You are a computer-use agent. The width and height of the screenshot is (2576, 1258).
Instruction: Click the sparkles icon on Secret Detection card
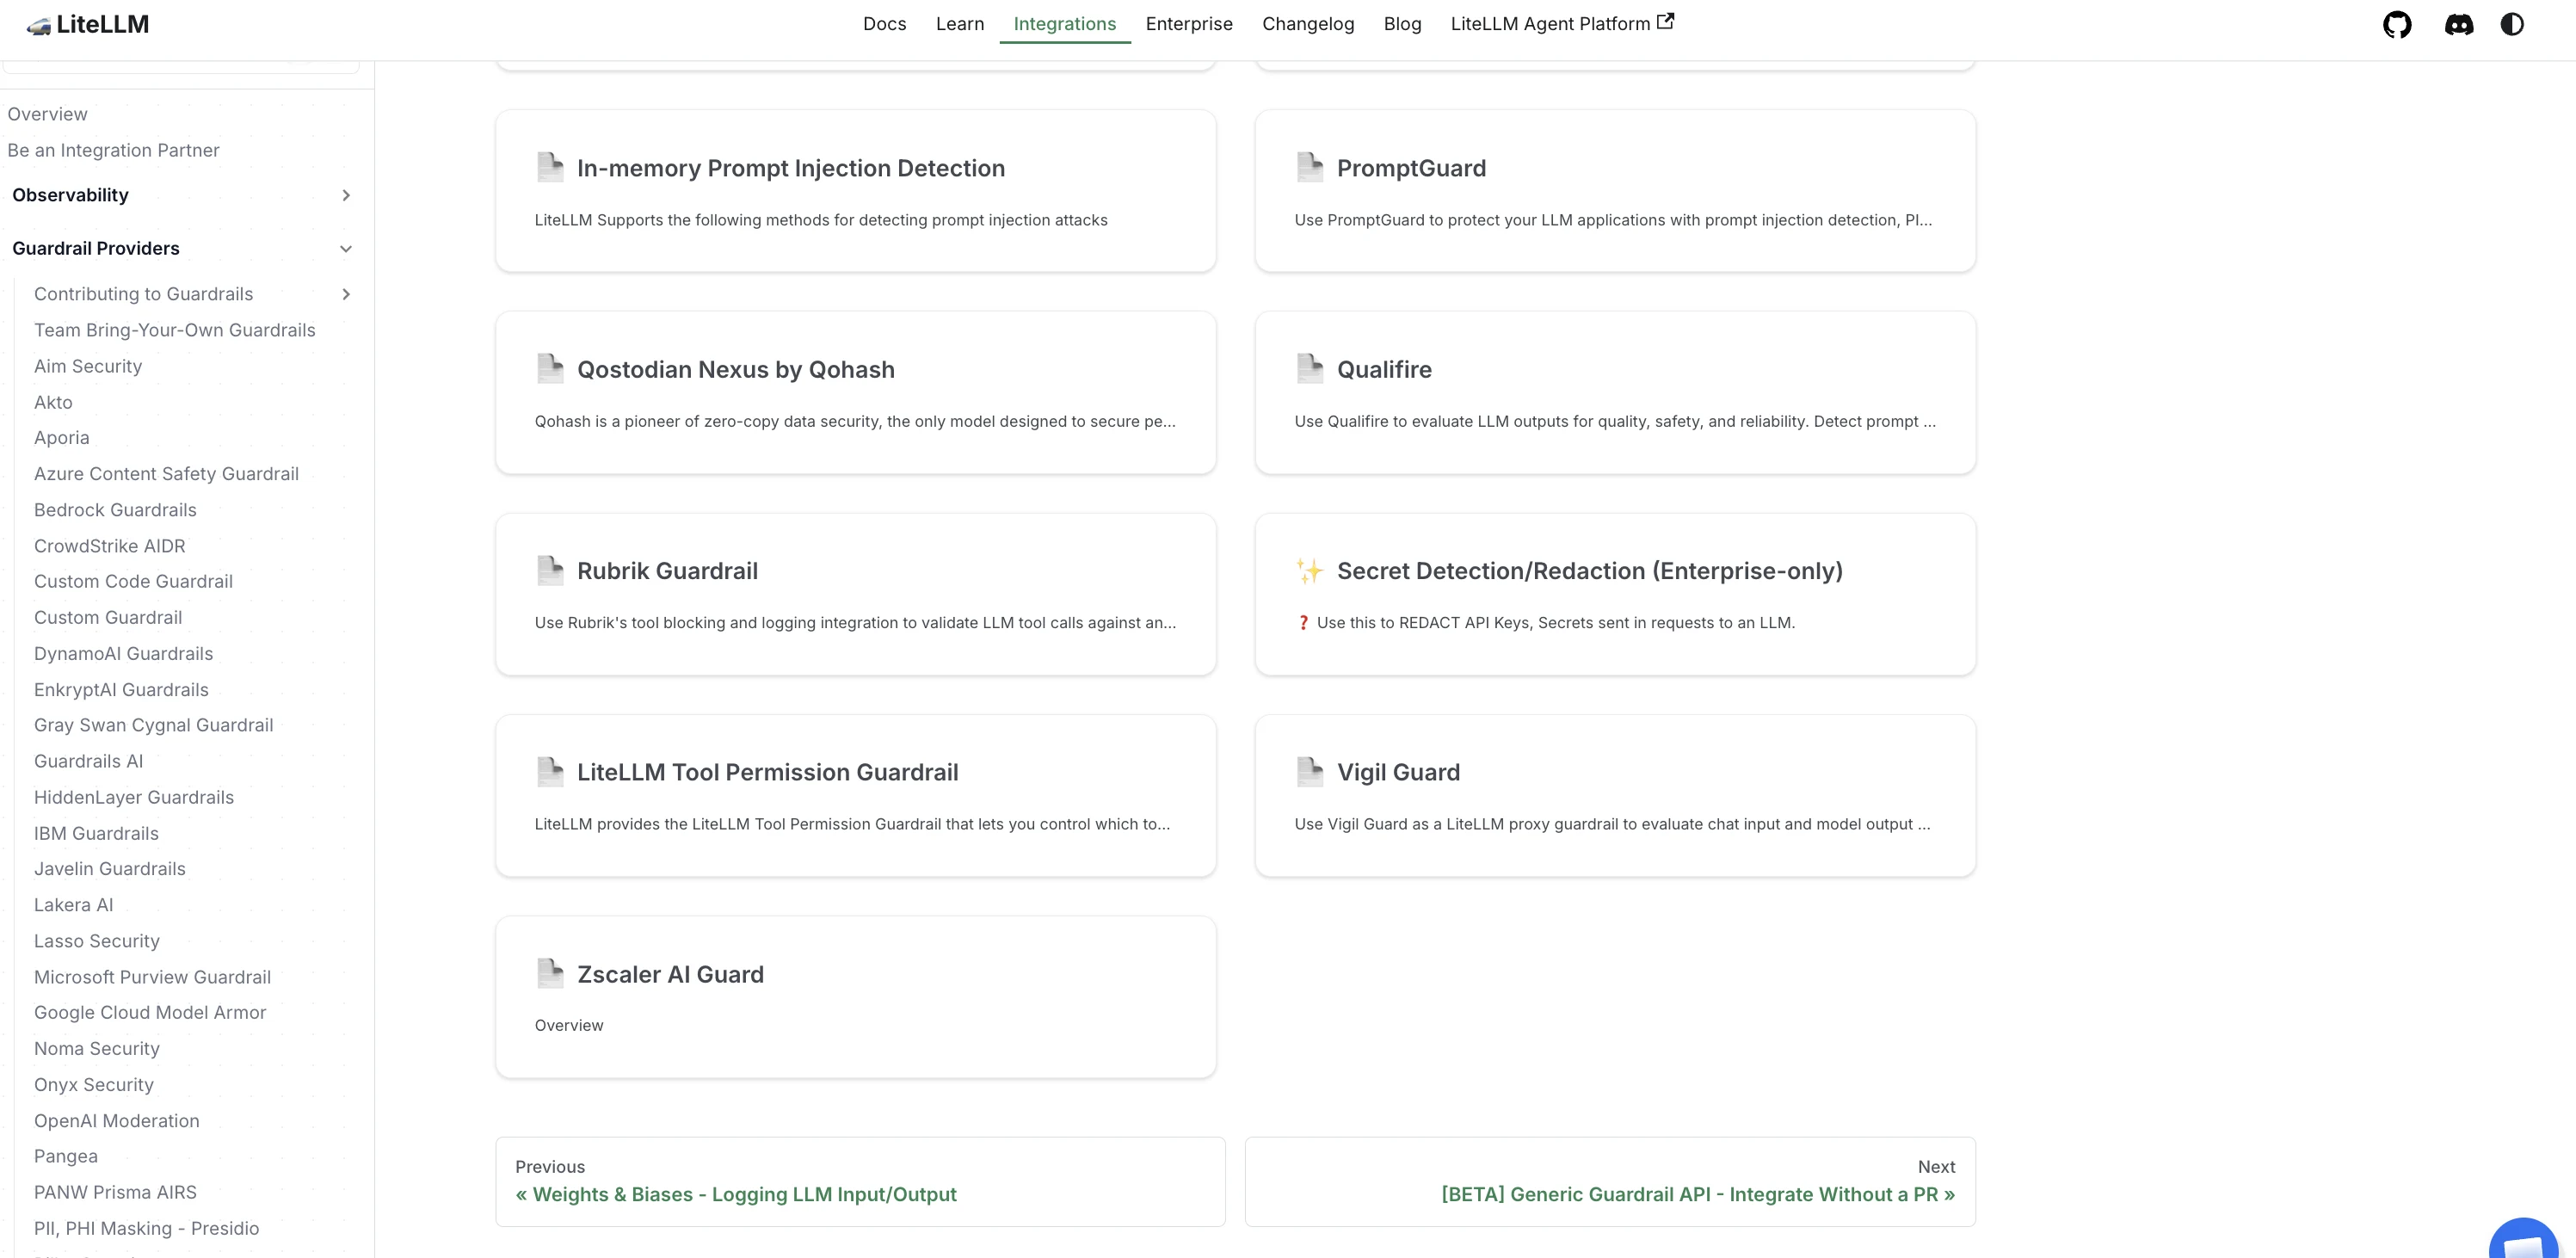click(1310, 571)
